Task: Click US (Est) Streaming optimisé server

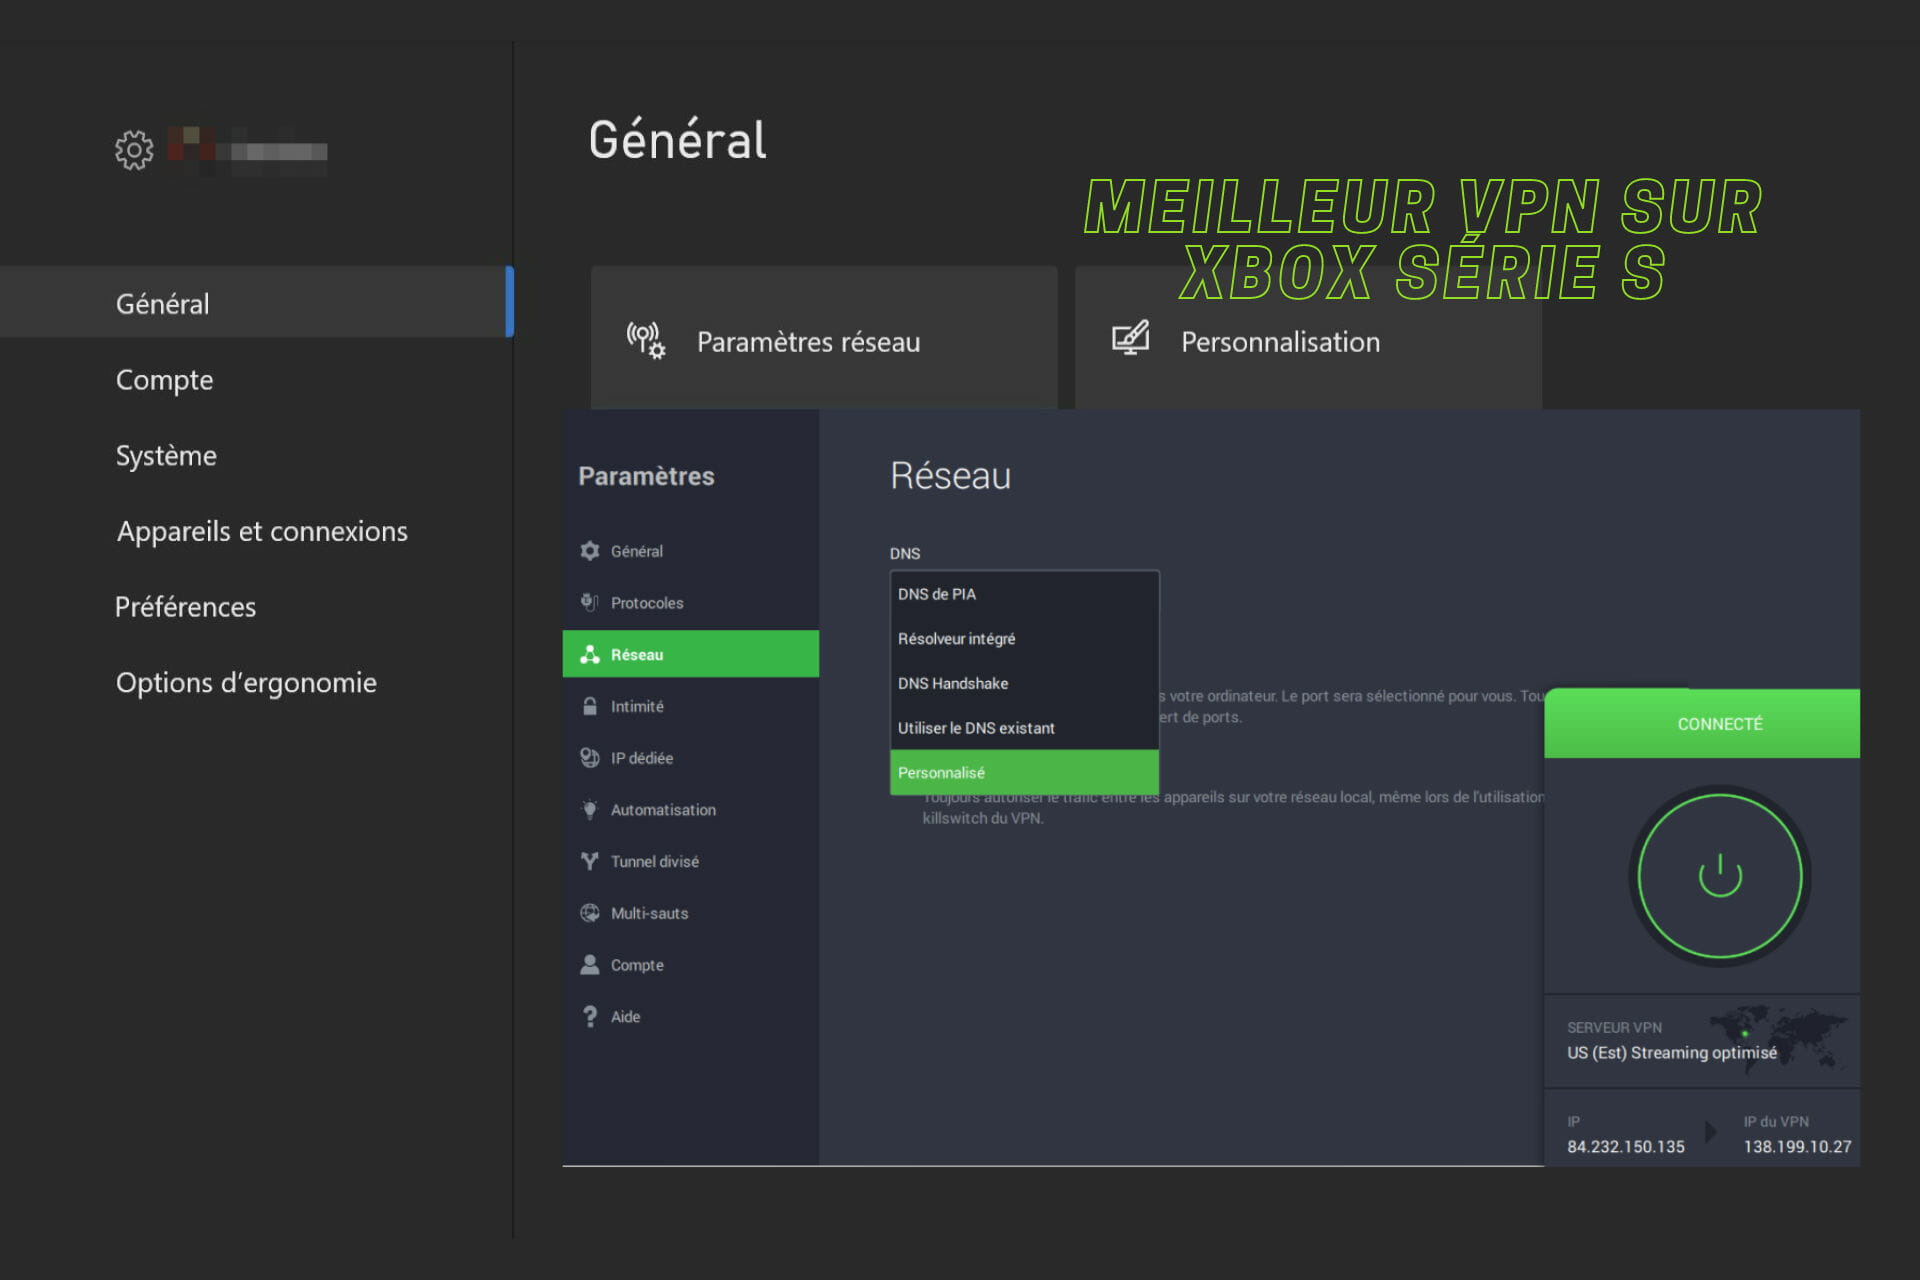Action: click(x=1672, y=1052)
